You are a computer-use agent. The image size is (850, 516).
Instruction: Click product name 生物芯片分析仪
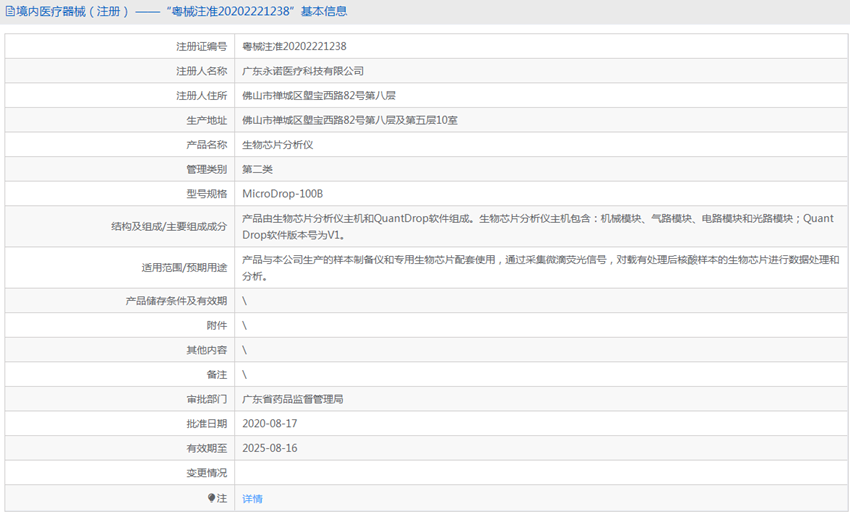(x=277, y=145)
